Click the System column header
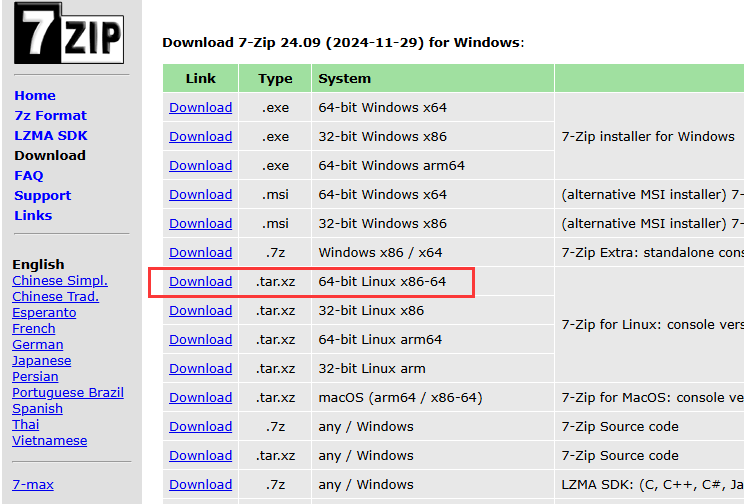 coord(433,78)
